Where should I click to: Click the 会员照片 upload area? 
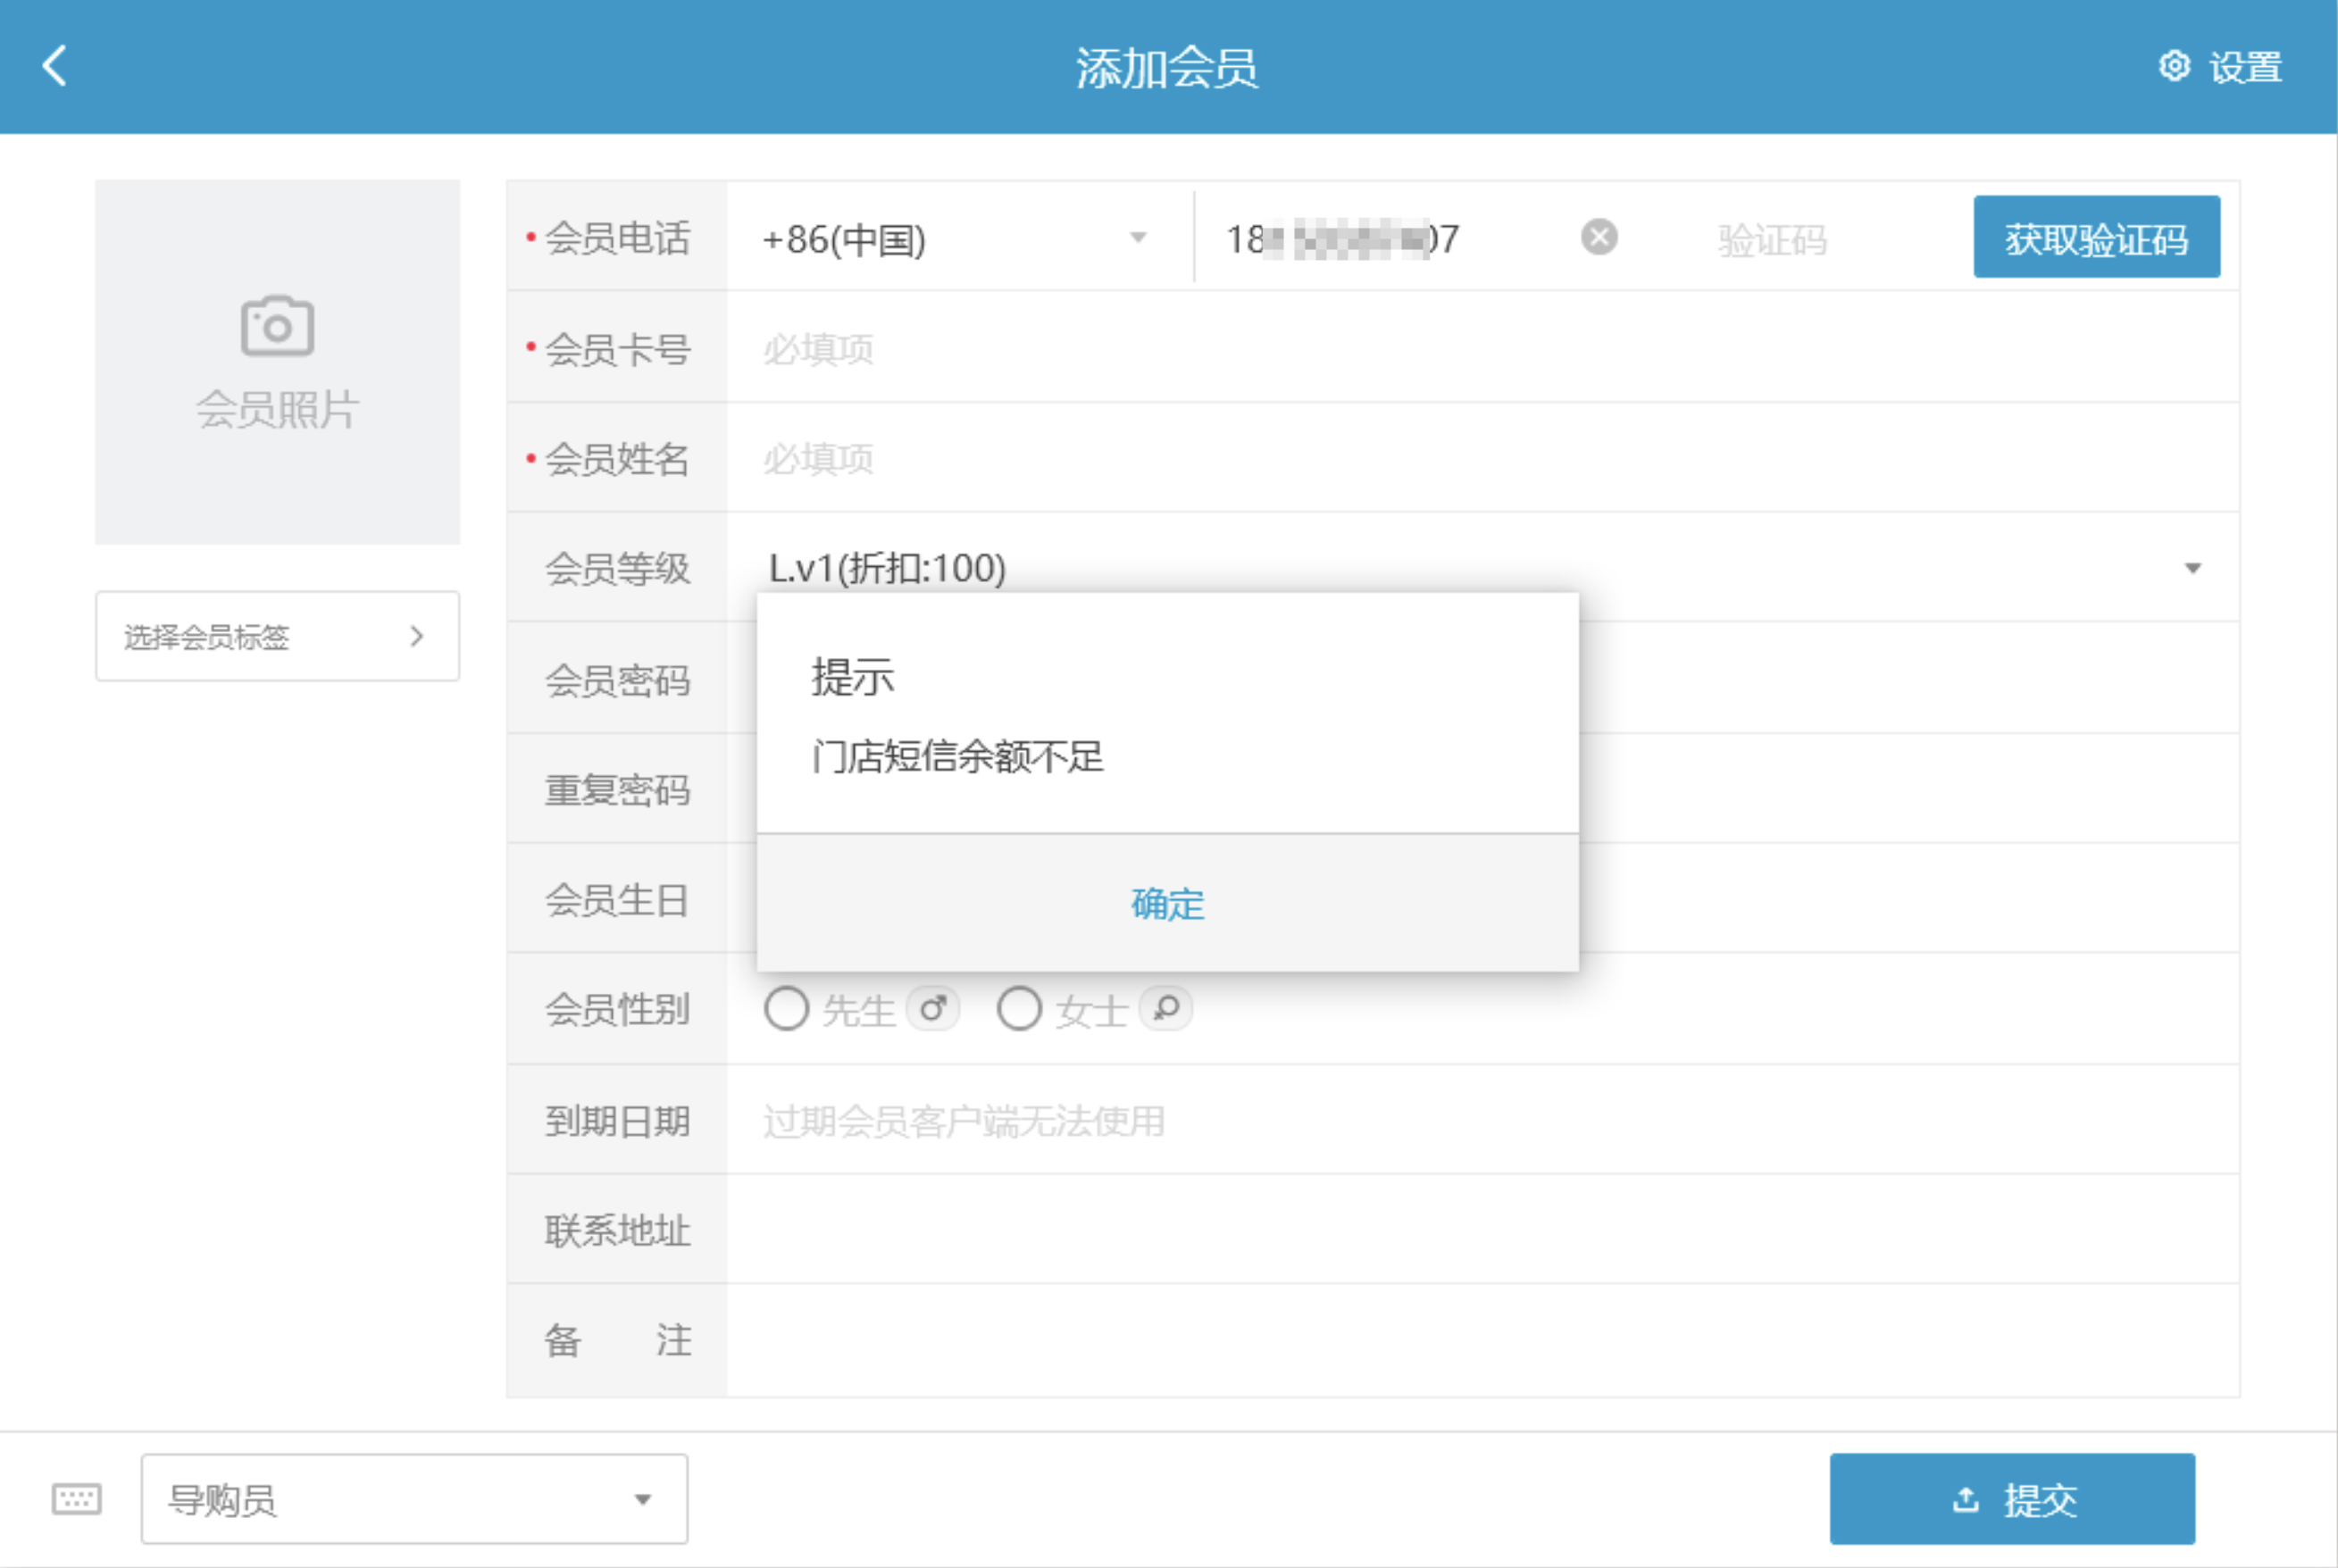pyautogui.click(x=277, y=362)
